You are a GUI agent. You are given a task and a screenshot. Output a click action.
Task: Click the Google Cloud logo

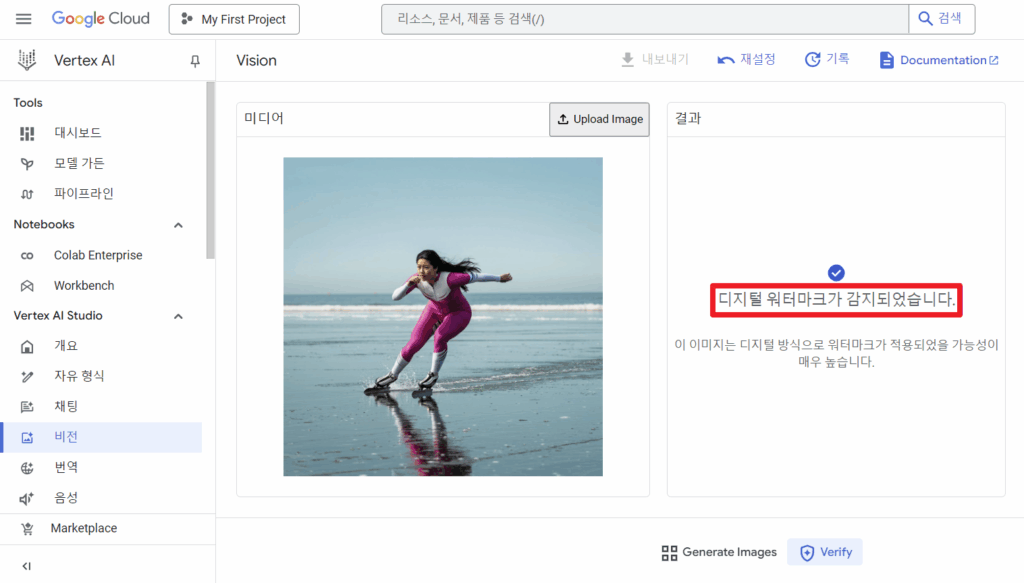click(101, 19)
